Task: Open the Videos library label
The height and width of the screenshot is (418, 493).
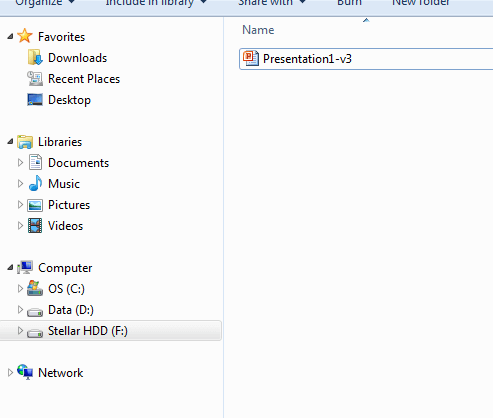Action: pyautogui.click(x=65, y=226)
